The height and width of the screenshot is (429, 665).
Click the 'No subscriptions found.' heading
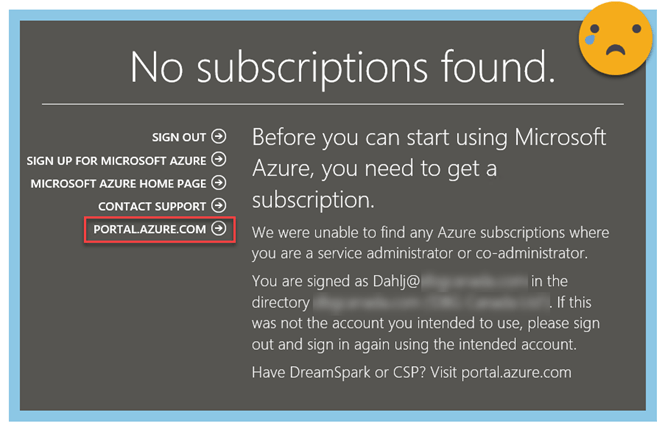pos(342,66)
